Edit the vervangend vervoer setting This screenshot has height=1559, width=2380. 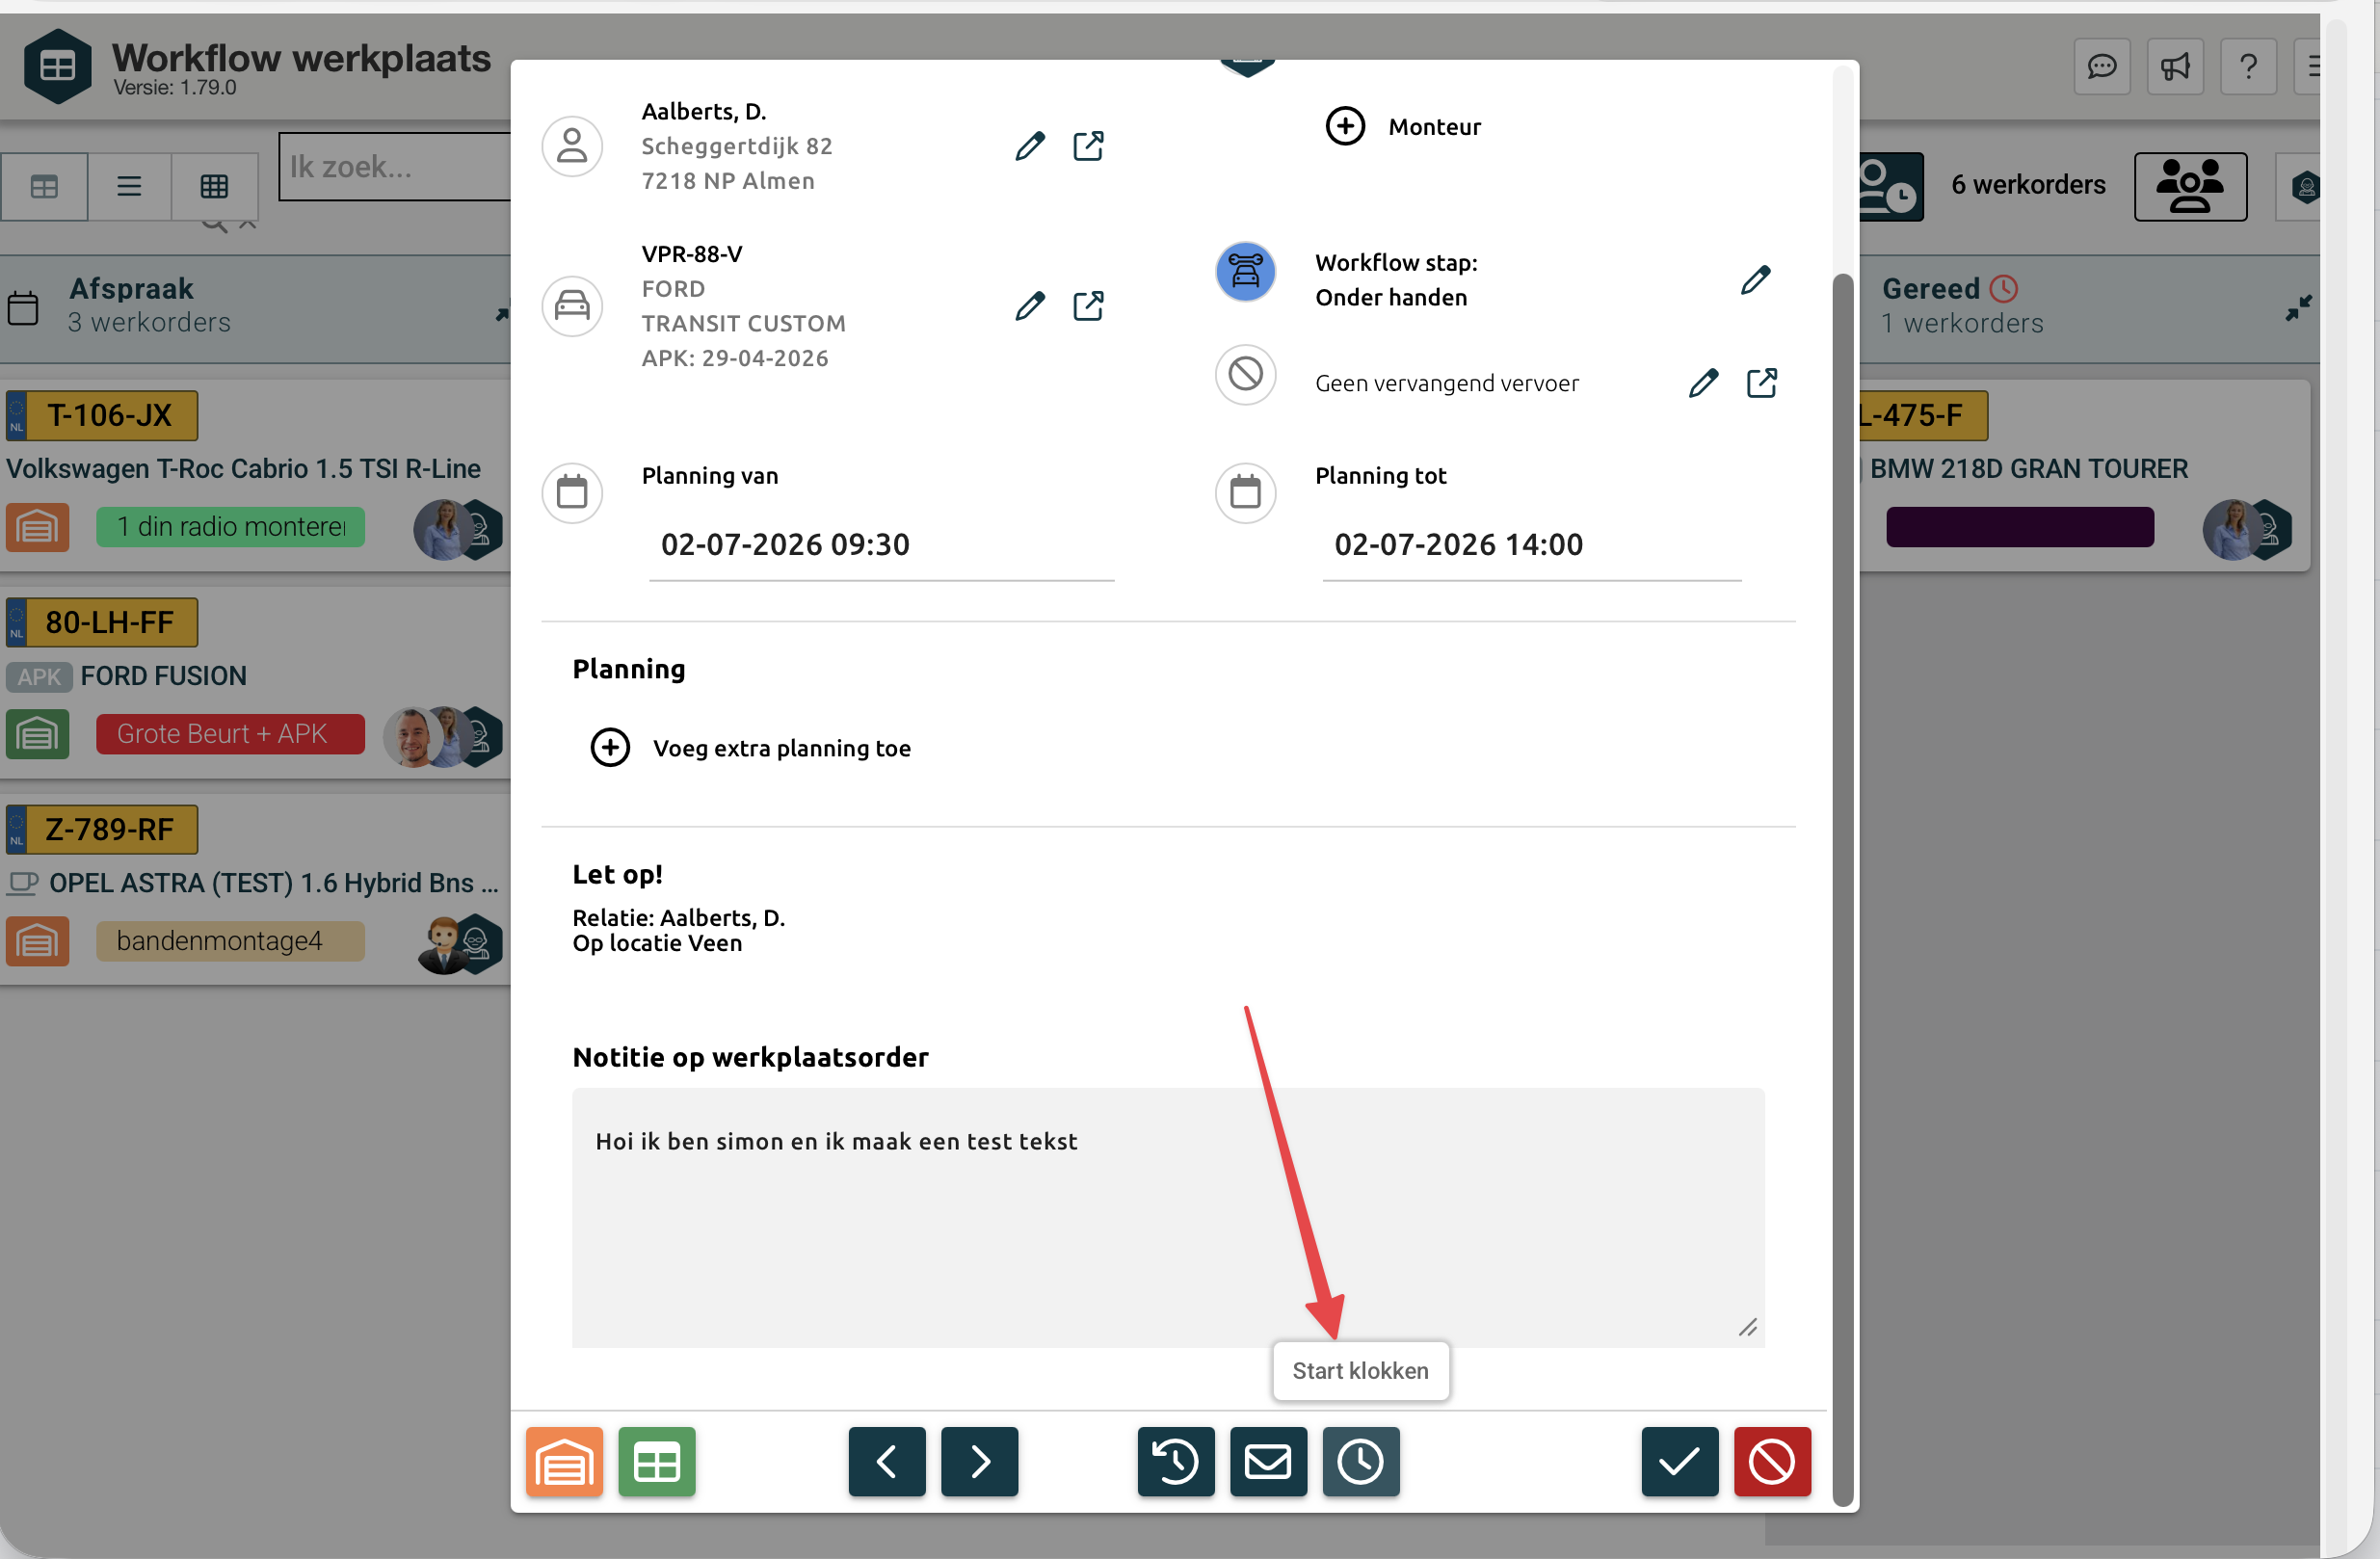[1703, 383]
